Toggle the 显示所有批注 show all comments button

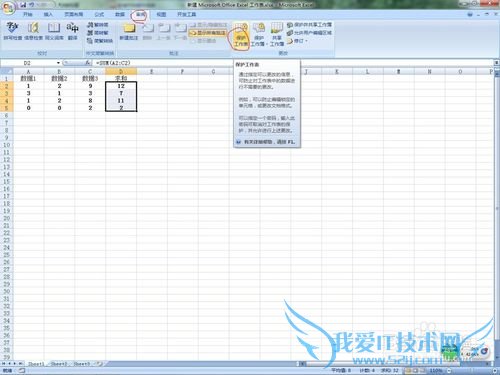point(208,33)
